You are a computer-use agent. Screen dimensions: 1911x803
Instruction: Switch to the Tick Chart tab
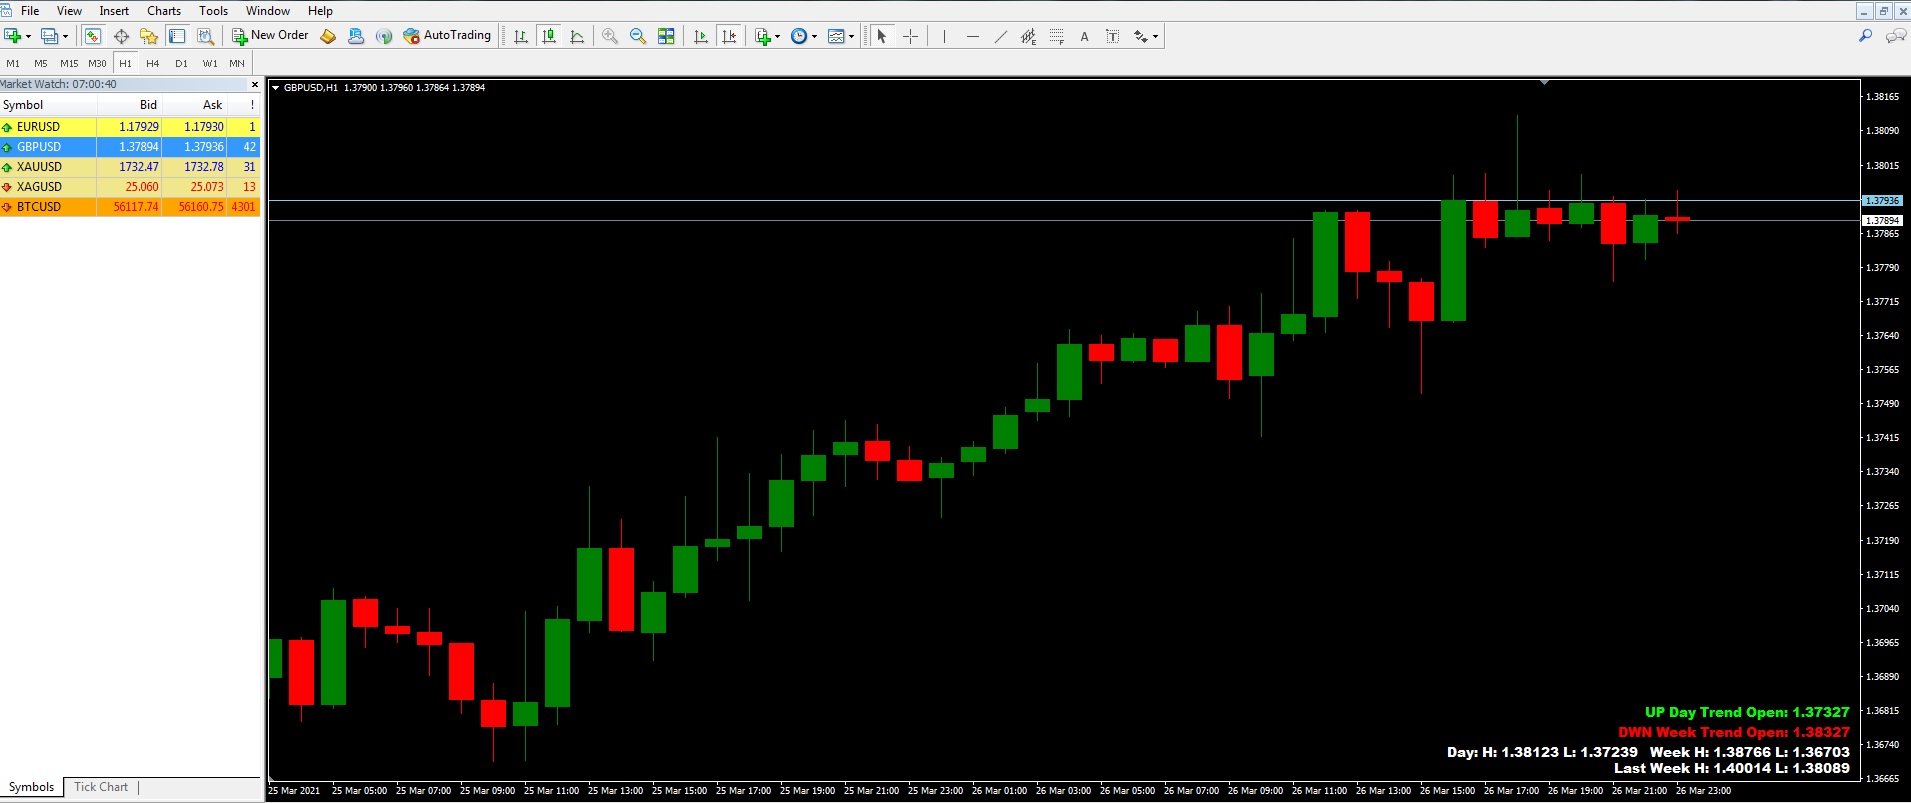[101, 787]
